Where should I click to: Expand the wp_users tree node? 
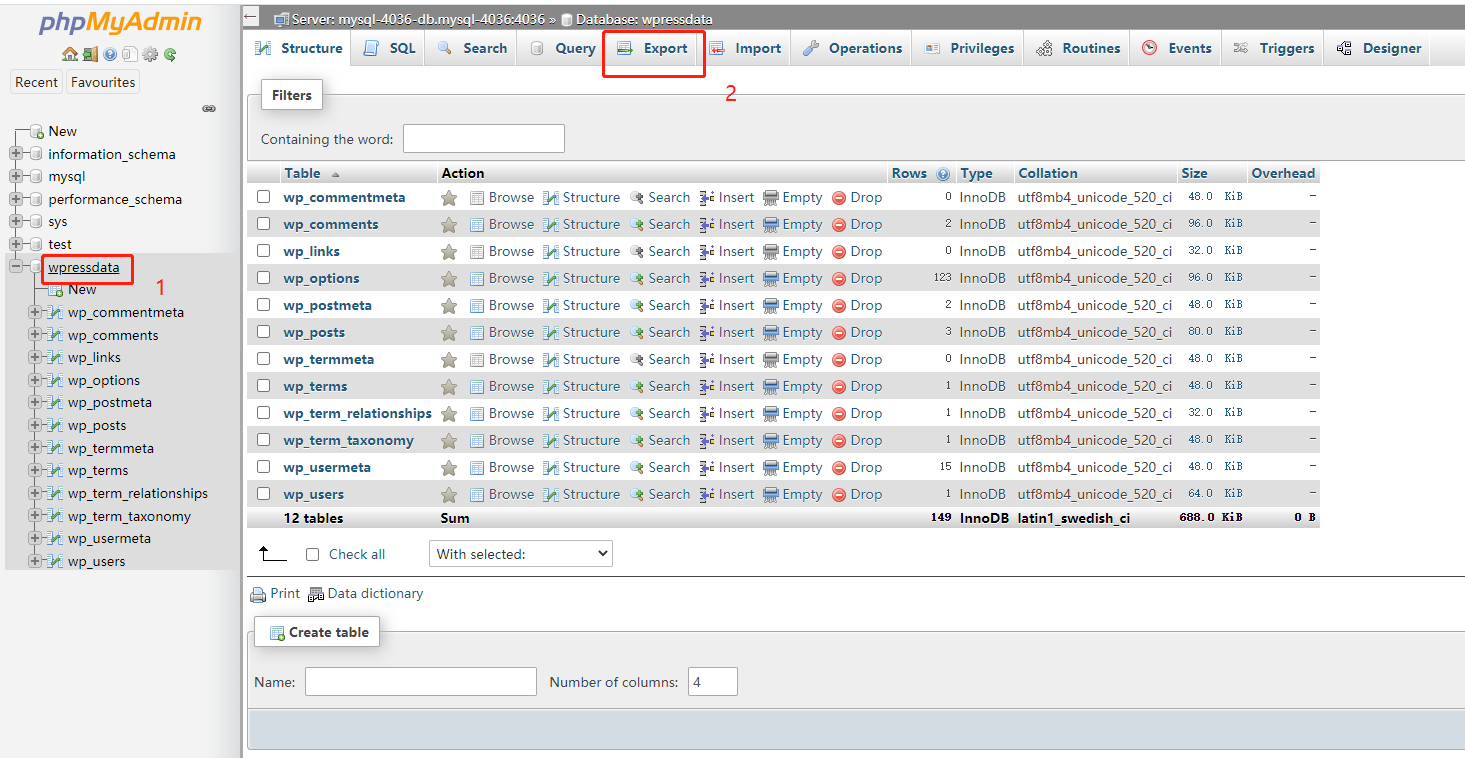click(34, 560)
